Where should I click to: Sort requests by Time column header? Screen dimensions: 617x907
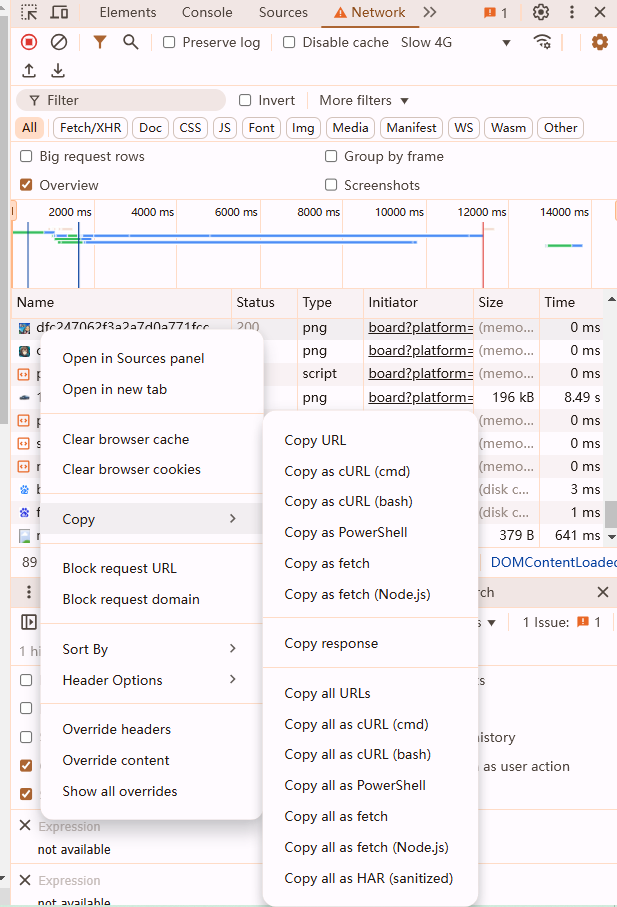click(x=571, y=302)
